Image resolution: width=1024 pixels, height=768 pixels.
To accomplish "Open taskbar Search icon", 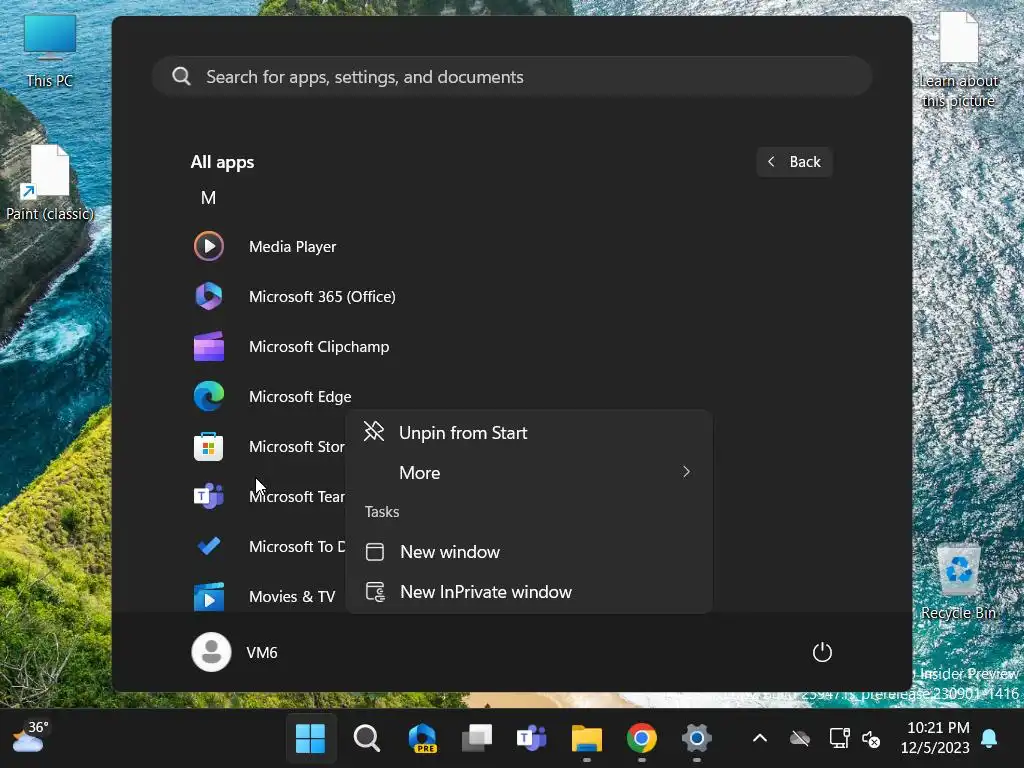I will point(366,738).
